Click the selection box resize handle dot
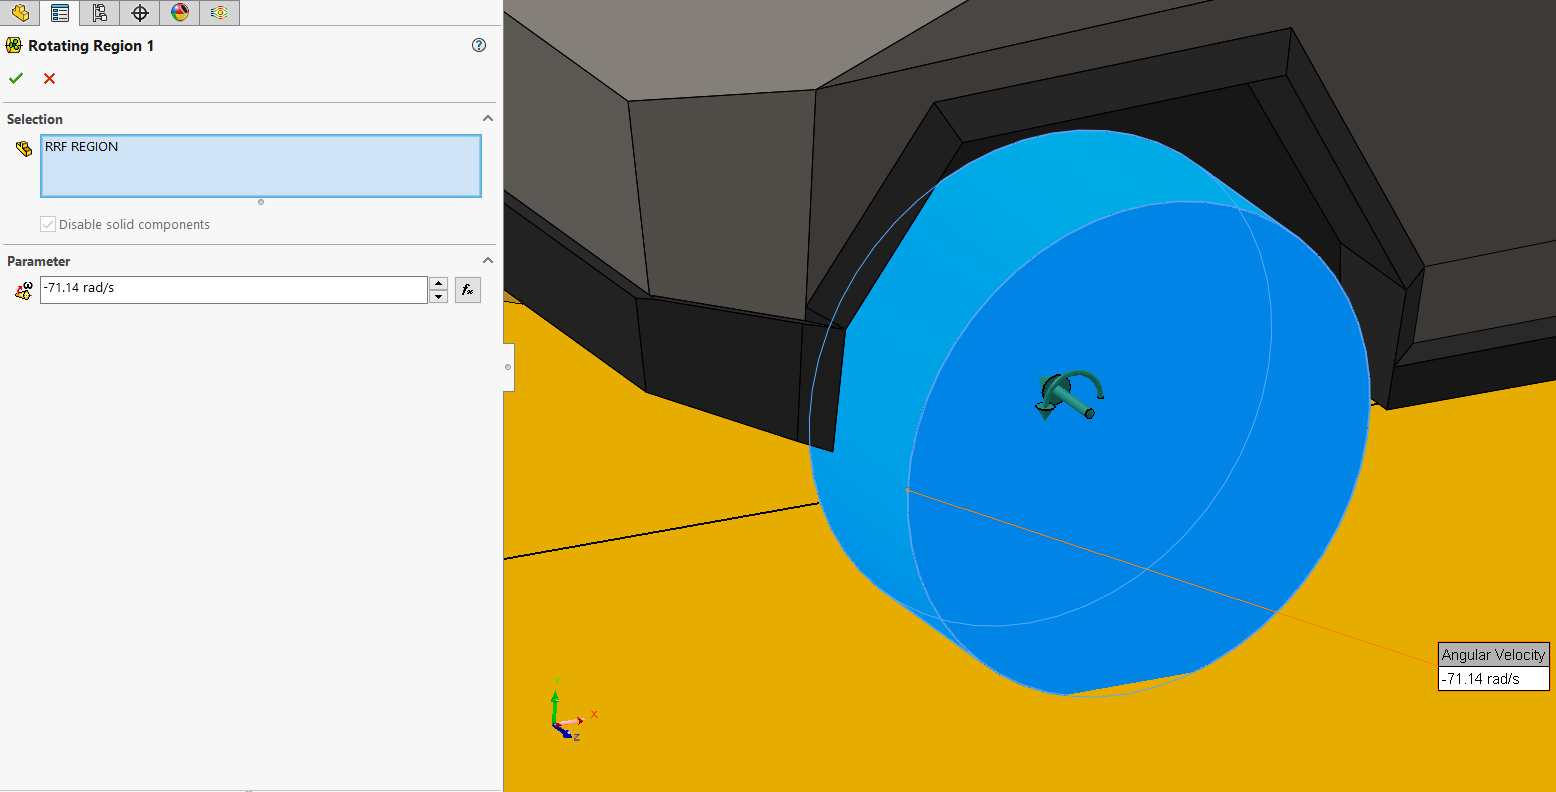 pyautogui.click(x=261, y=202)
